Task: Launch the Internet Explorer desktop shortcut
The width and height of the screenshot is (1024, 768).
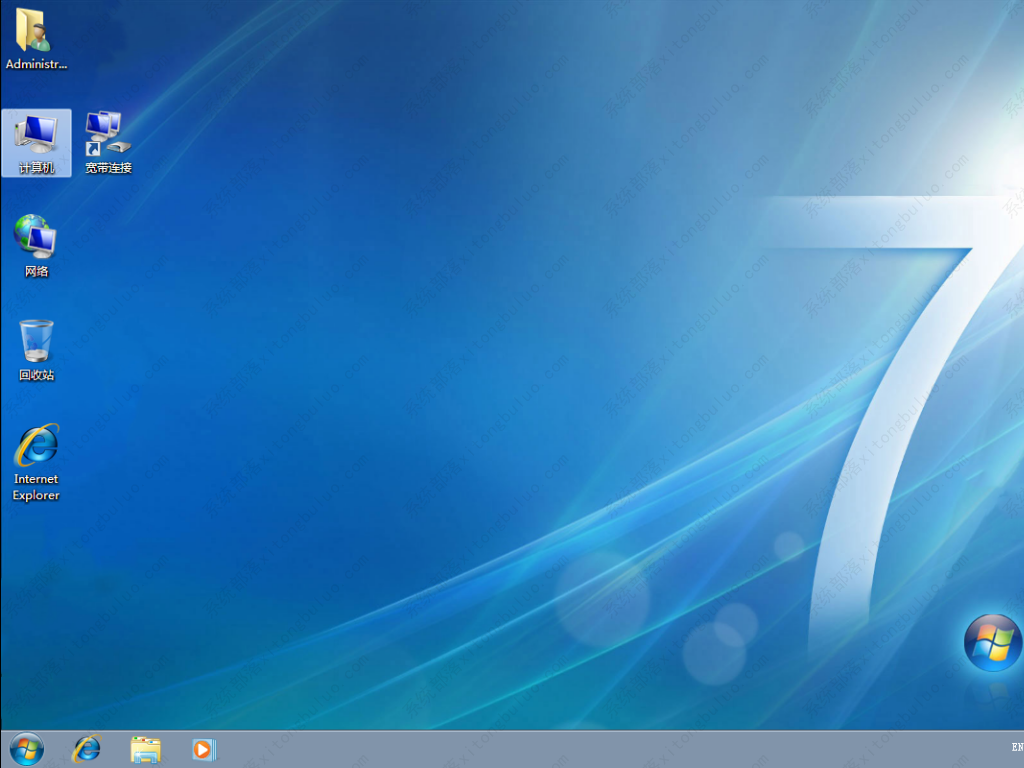Action: tap(36, 445)
